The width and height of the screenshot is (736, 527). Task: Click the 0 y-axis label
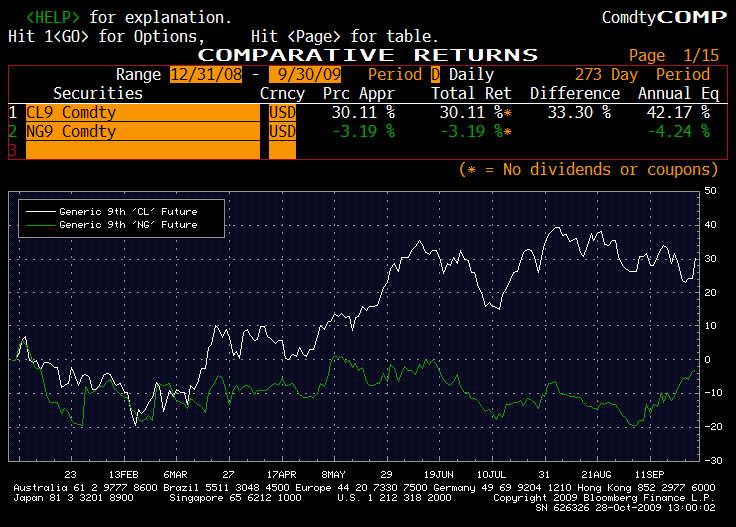[x=707, y=359]
